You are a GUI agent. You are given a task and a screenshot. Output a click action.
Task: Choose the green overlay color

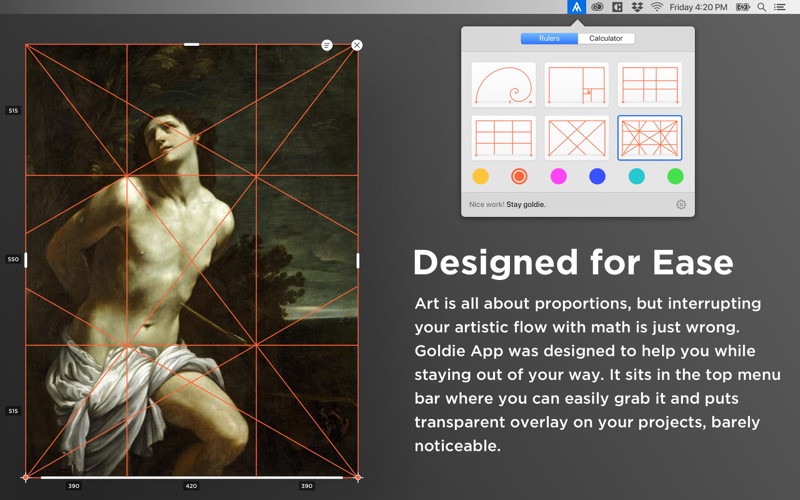[x=675, y=176]
